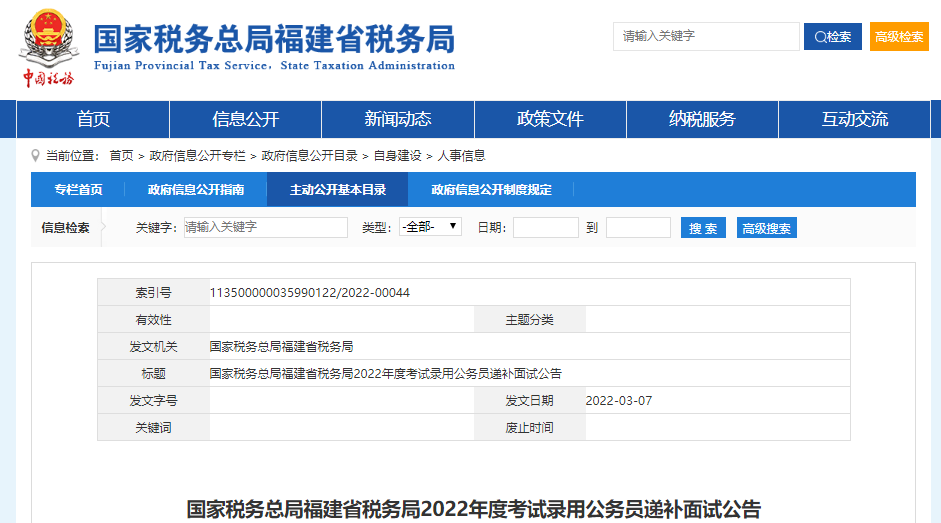Open the 政府信息公开制度规定 tab
The width and height of the screenshot is (941, 523).
coord(491,190)
